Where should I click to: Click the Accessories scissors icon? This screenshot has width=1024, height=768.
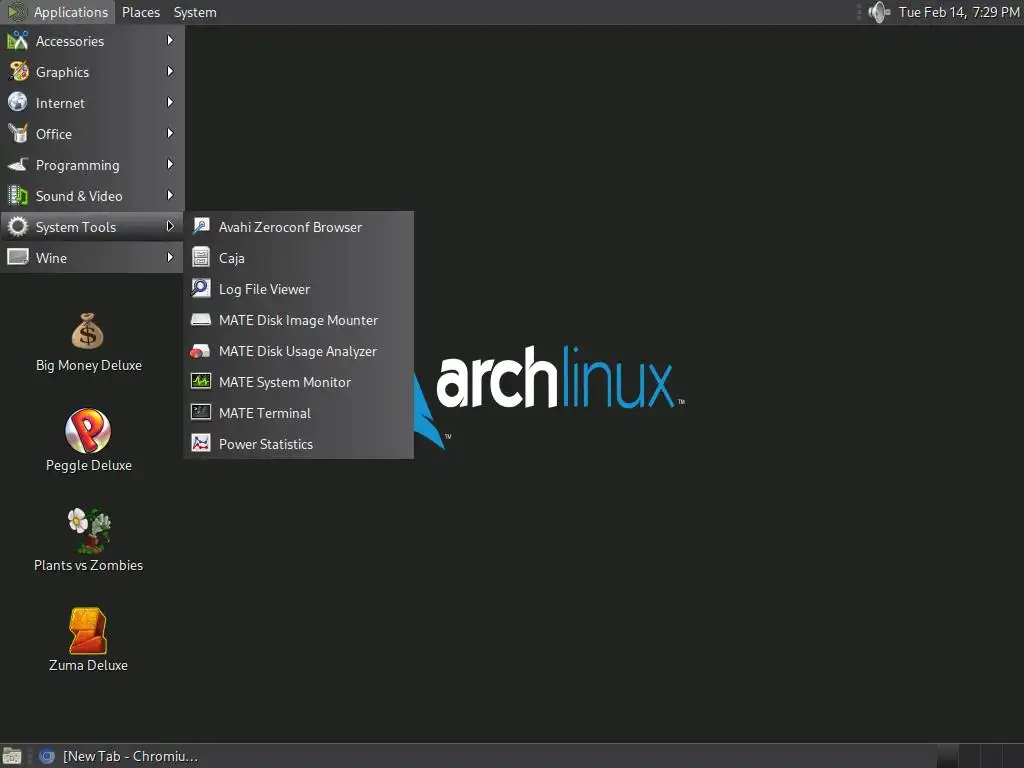18,41
